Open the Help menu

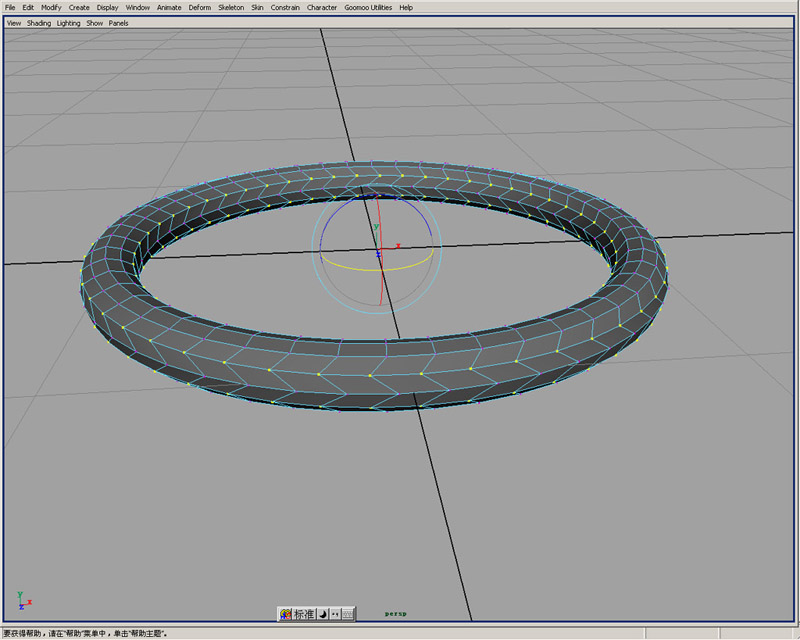[406, 8]
